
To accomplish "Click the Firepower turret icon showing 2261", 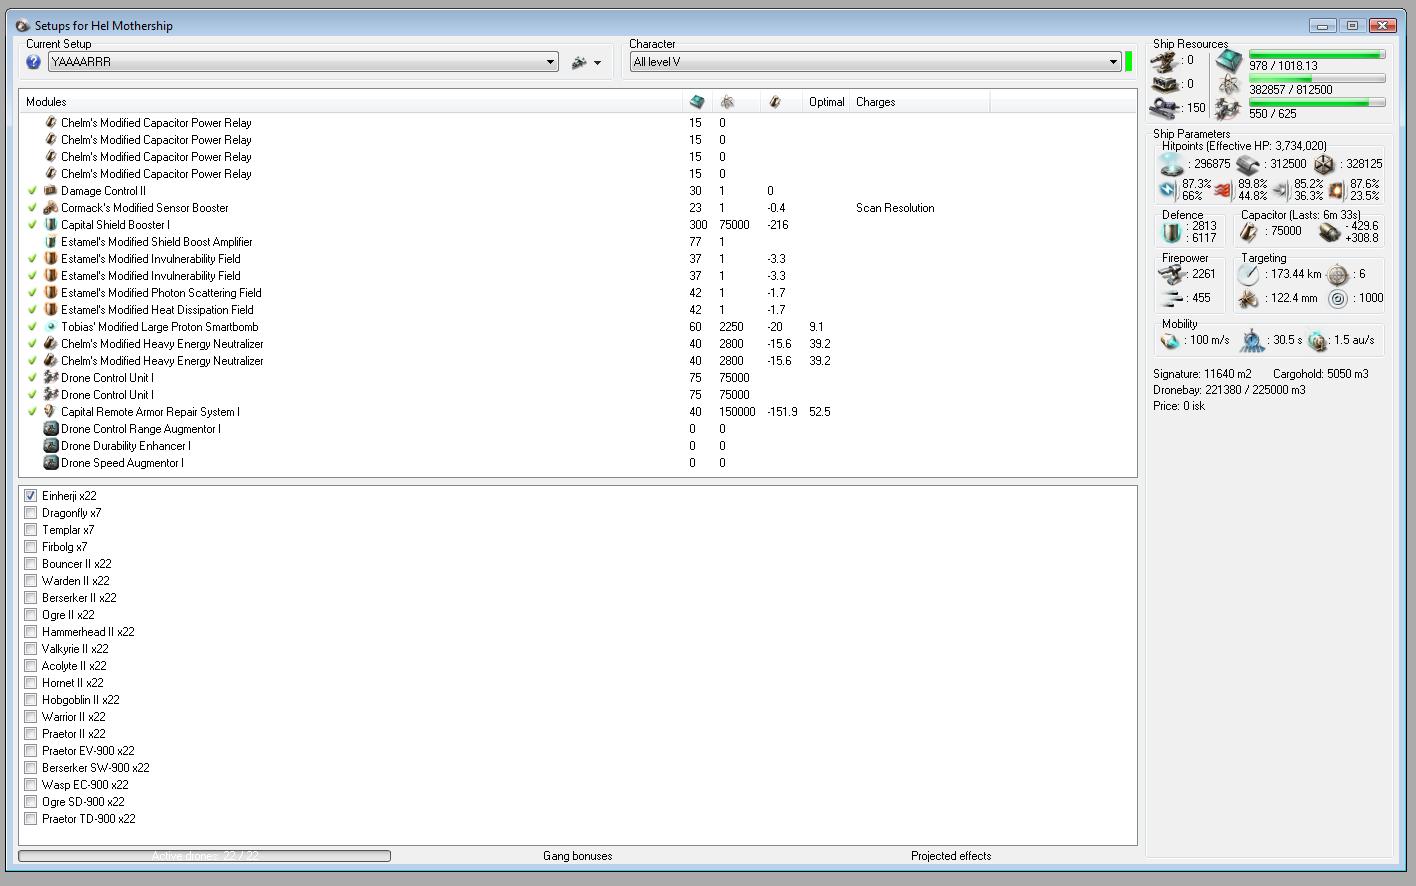I will coord(1172,274).
